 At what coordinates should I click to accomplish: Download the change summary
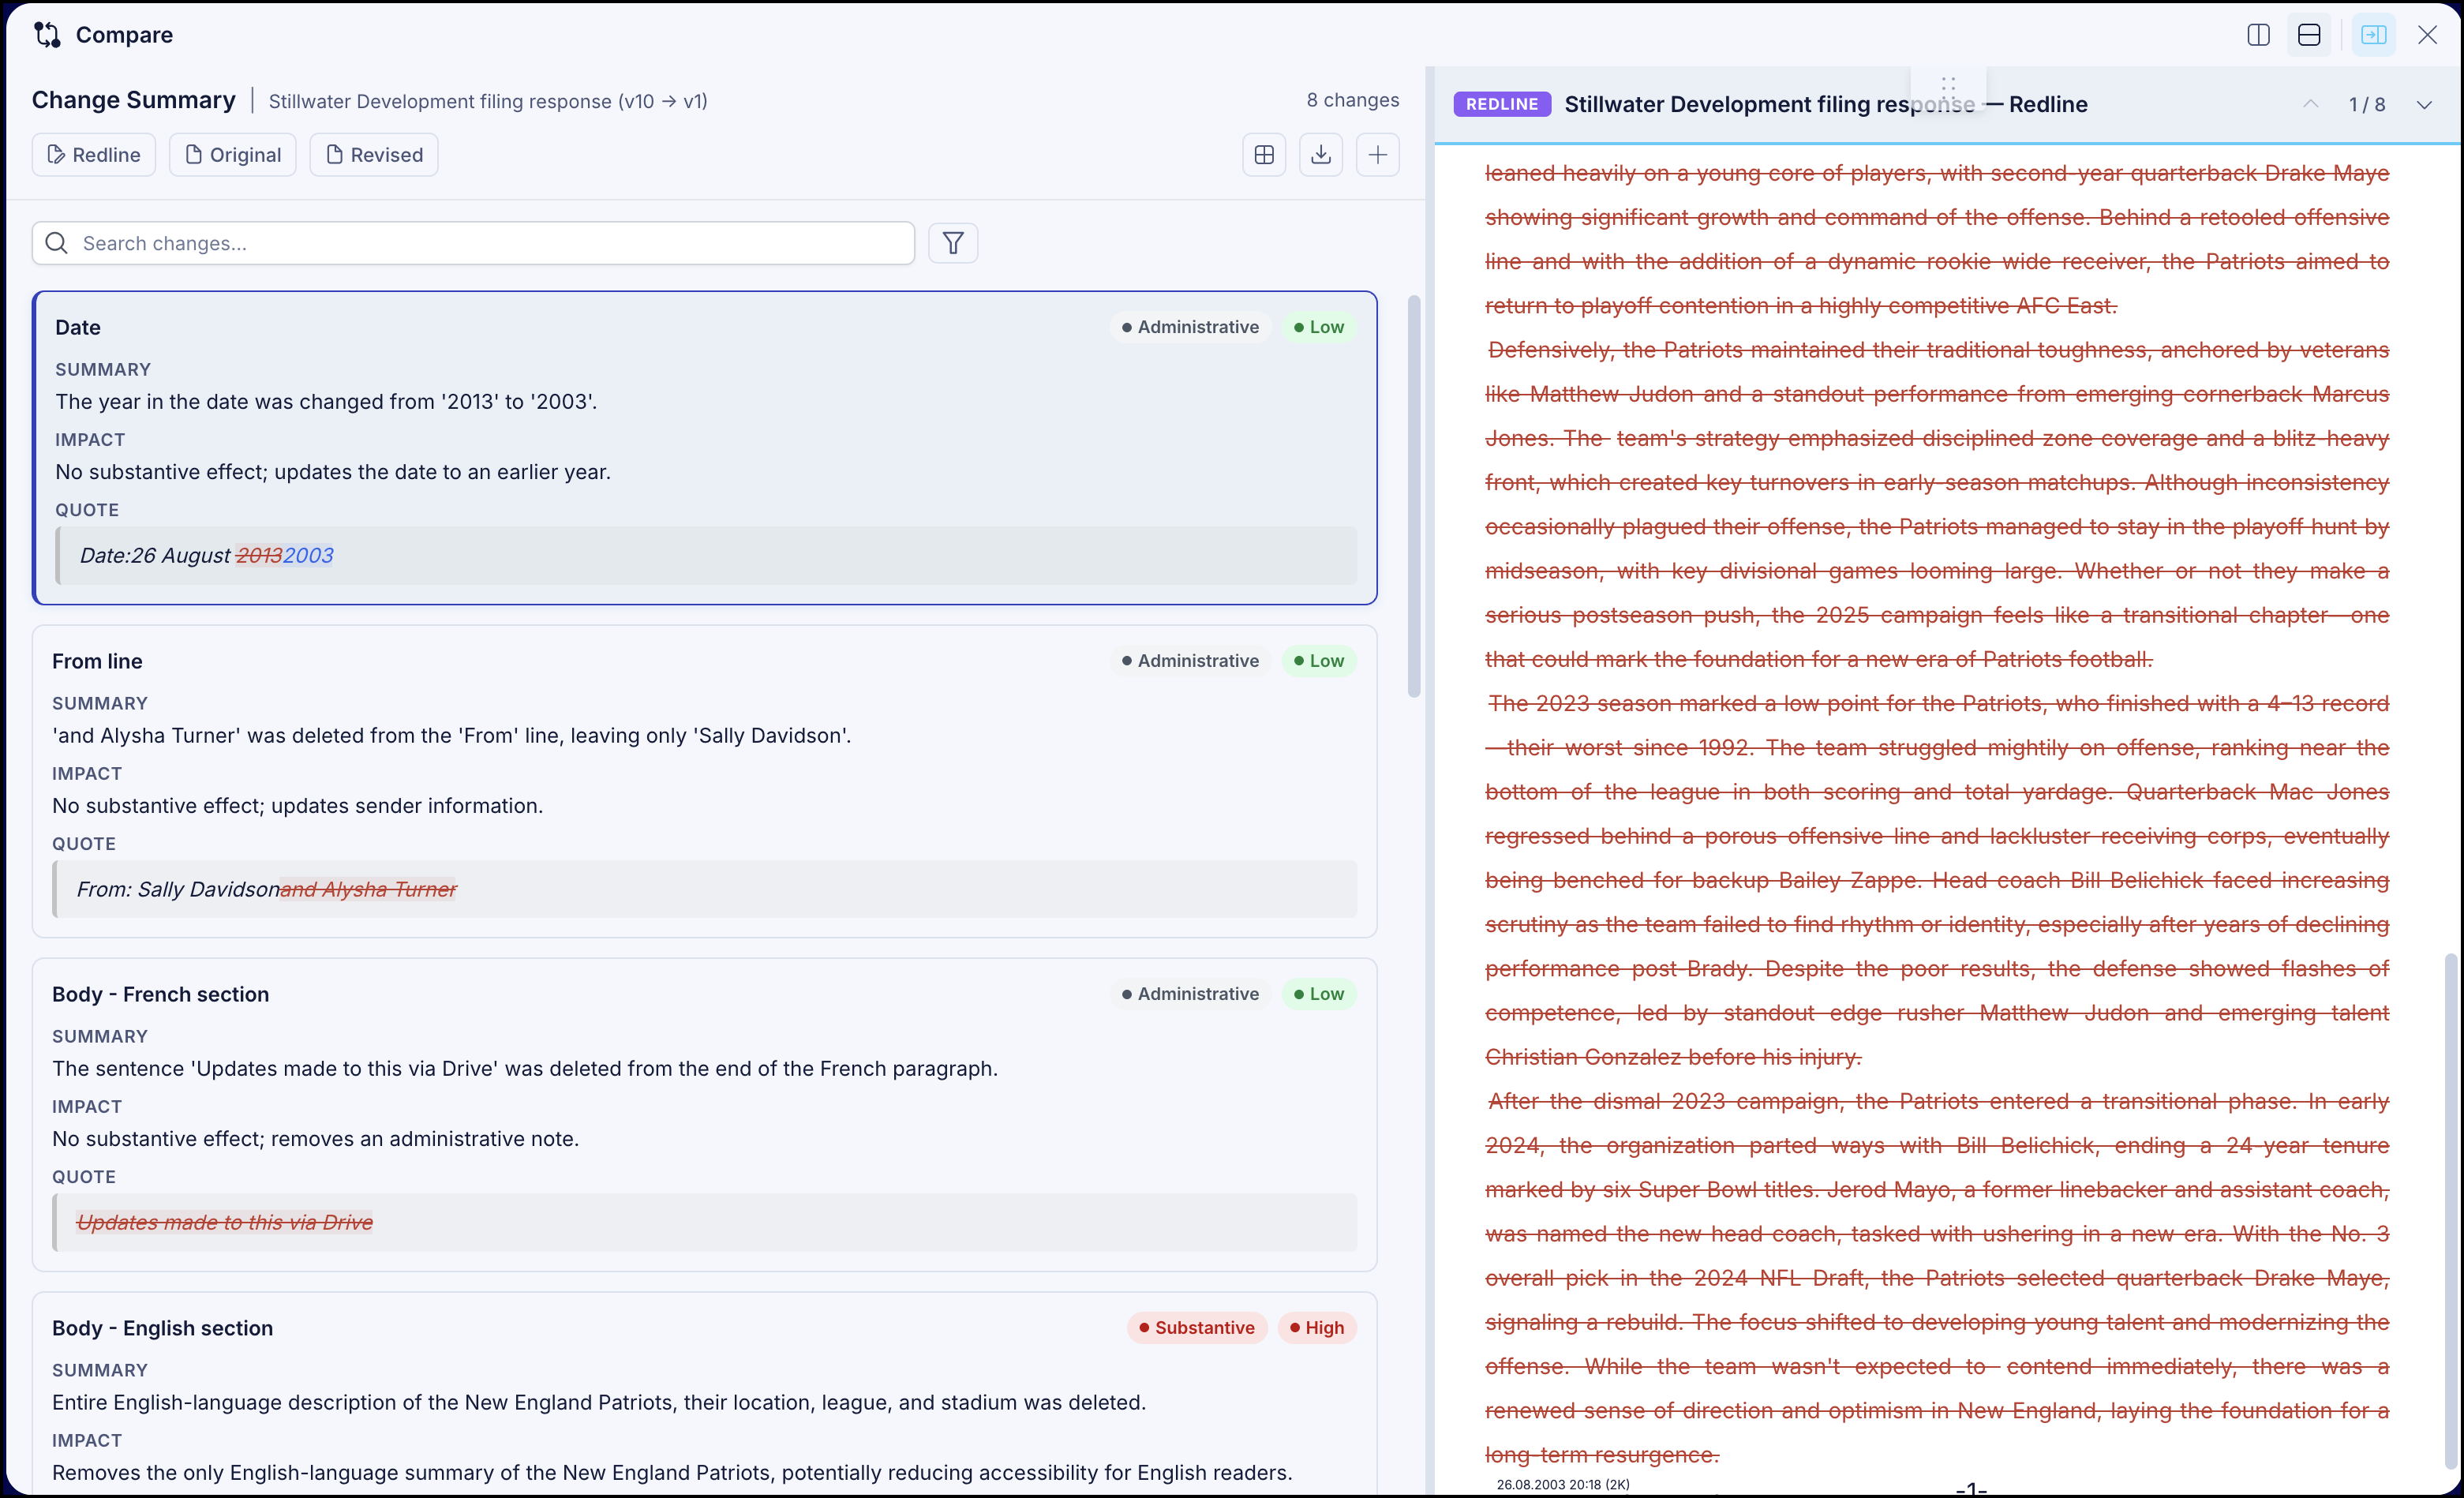coord(1321,155)
